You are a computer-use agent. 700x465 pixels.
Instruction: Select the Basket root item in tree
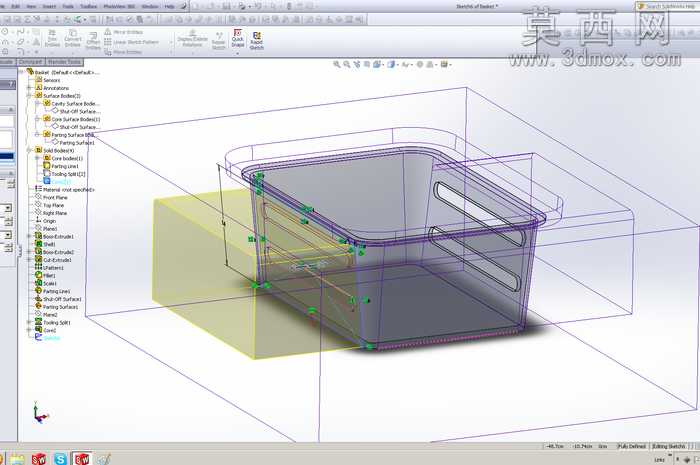62,72
